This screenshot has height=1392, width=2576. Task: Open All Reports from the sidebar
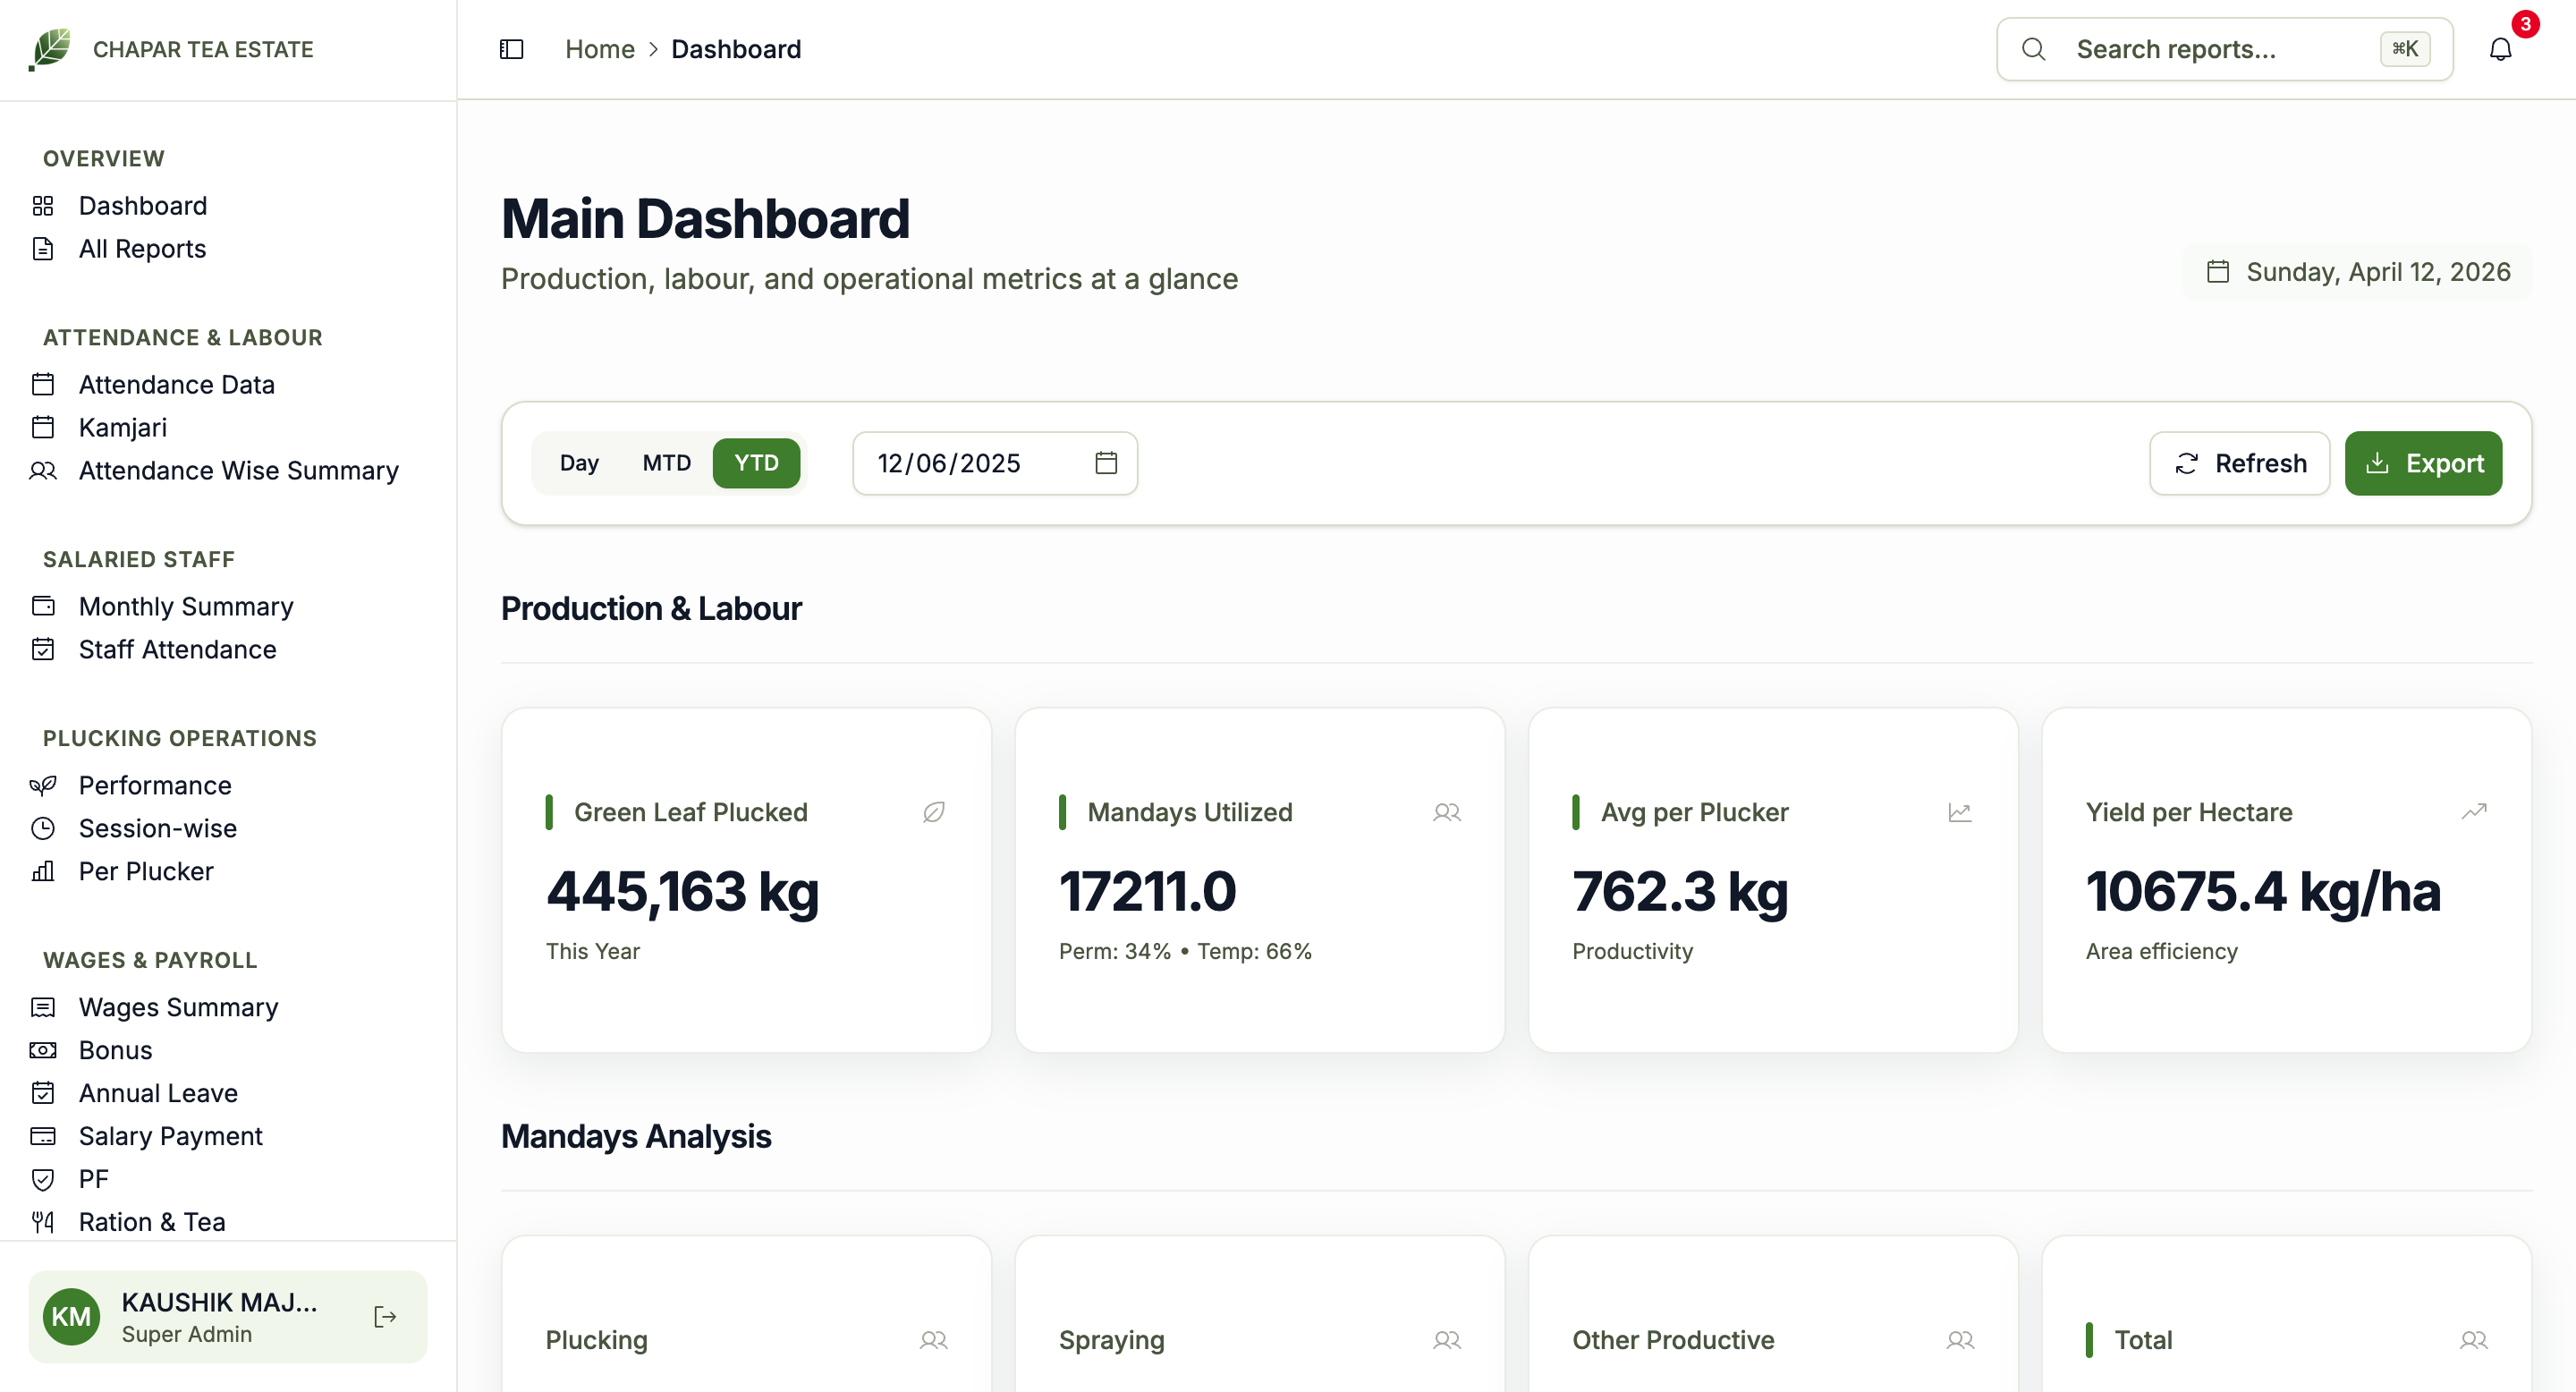pos(142,248)
